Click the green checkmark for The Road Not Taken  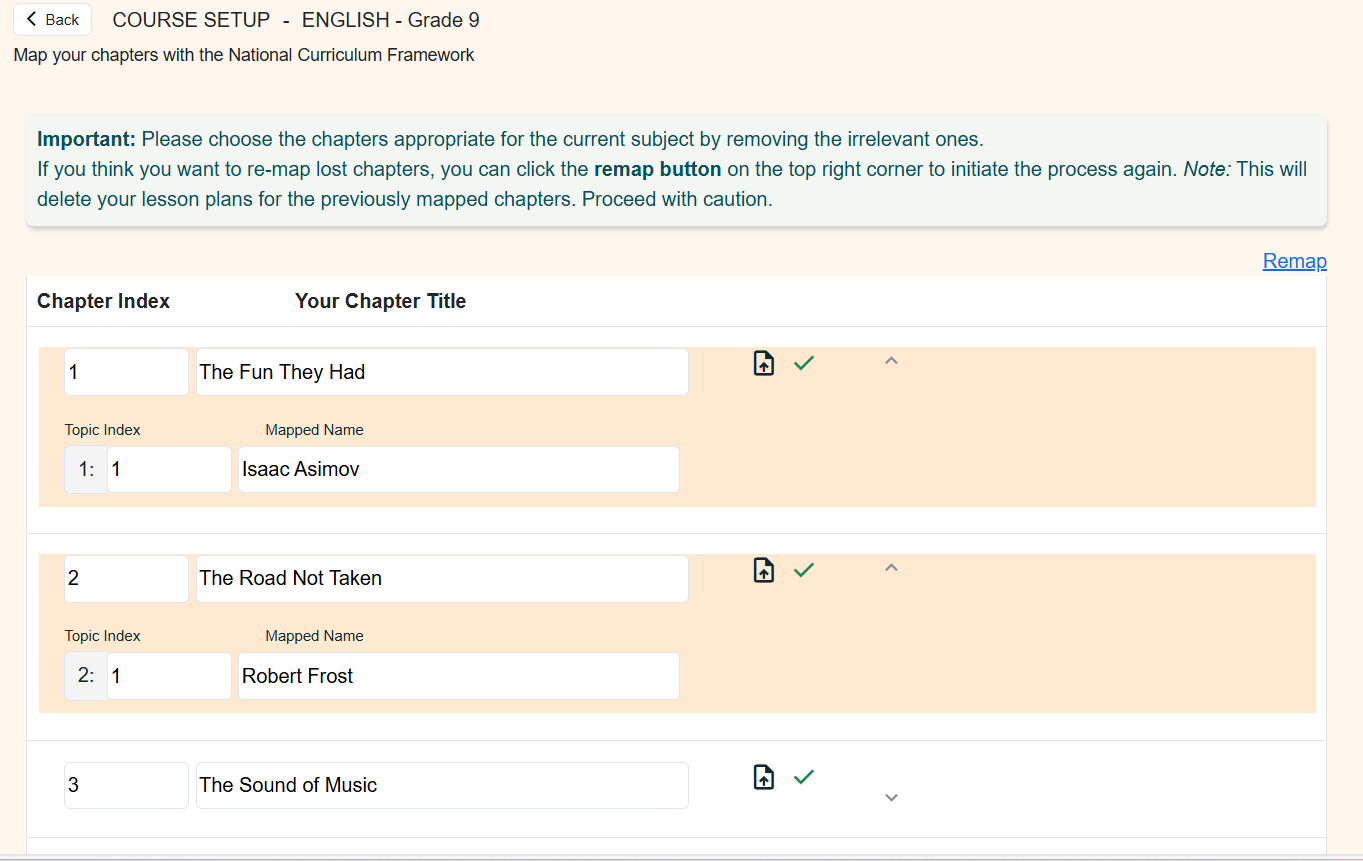tap(804, 570)
